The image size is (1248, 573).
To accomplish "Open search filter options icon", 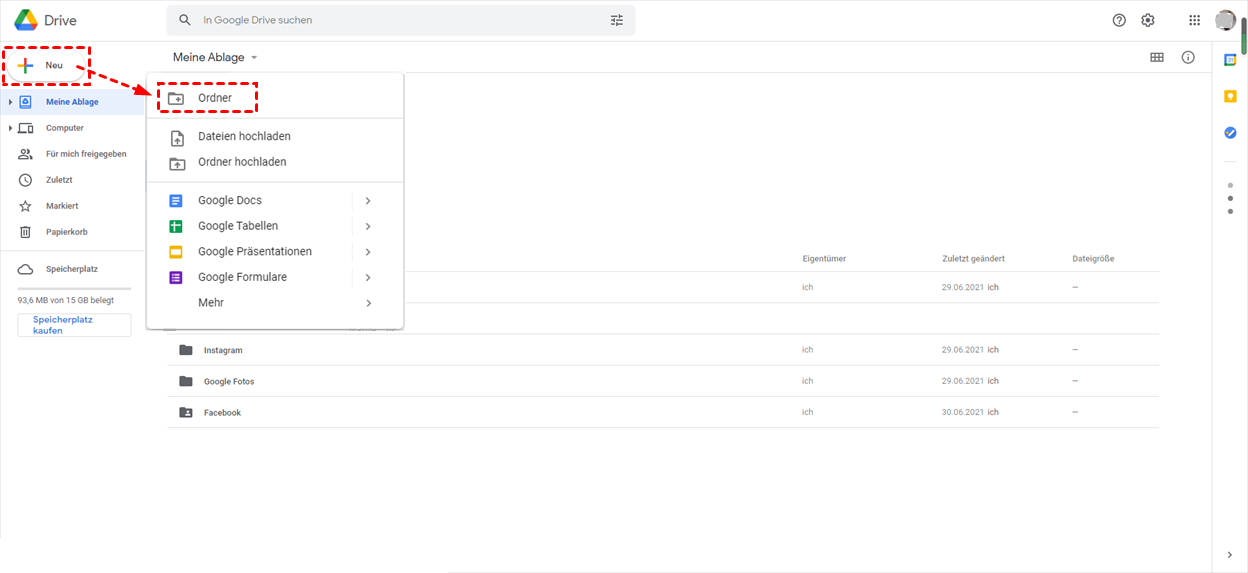I will pos(617,20).
